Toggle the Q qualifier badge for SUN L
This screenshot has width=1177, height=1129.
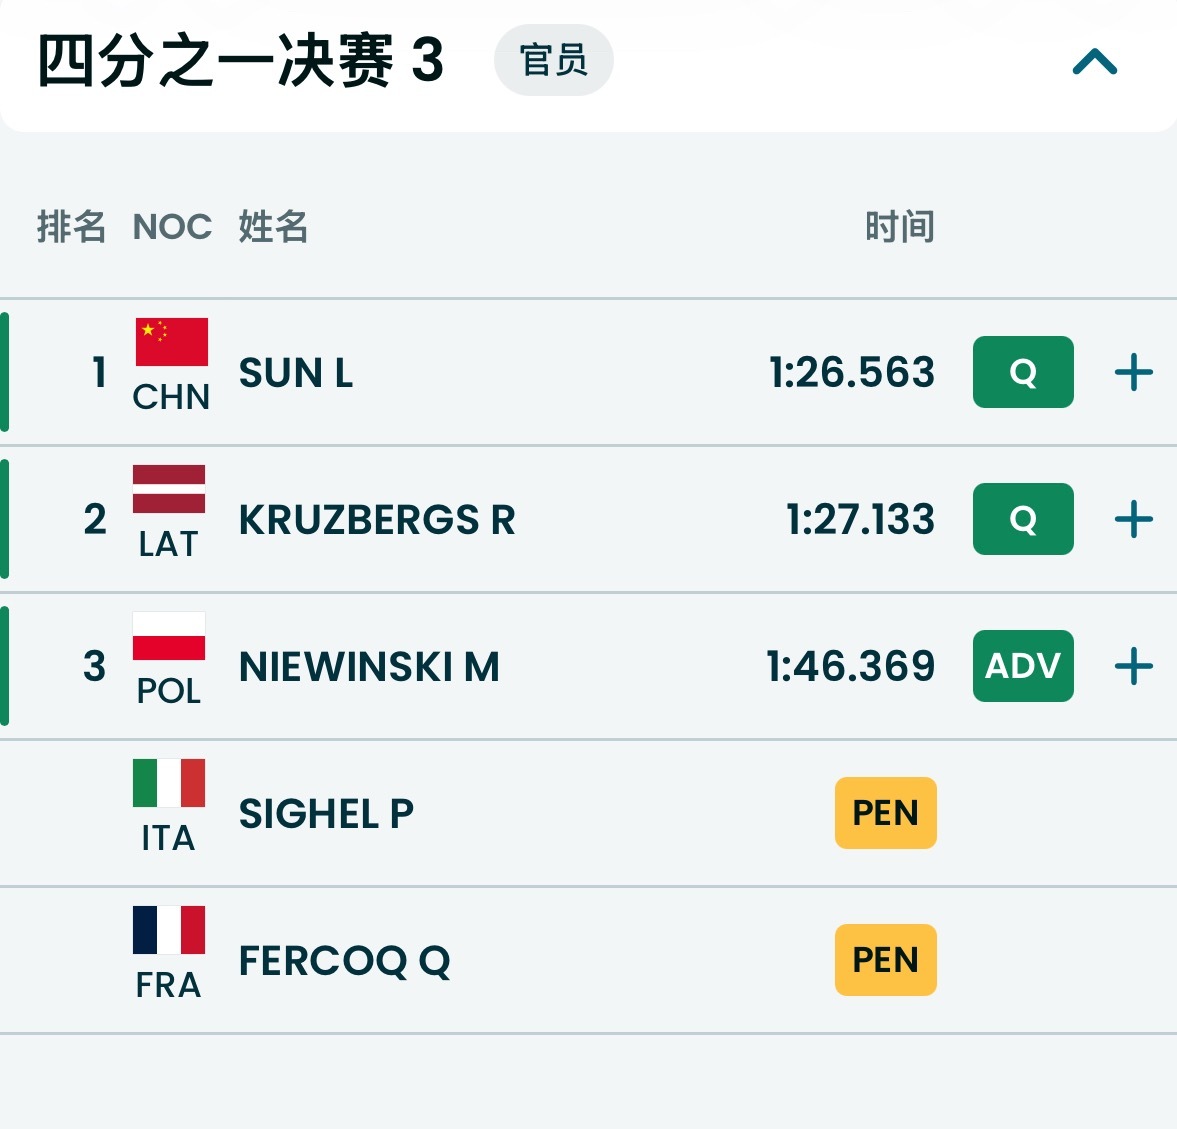tap(1022, 373)
